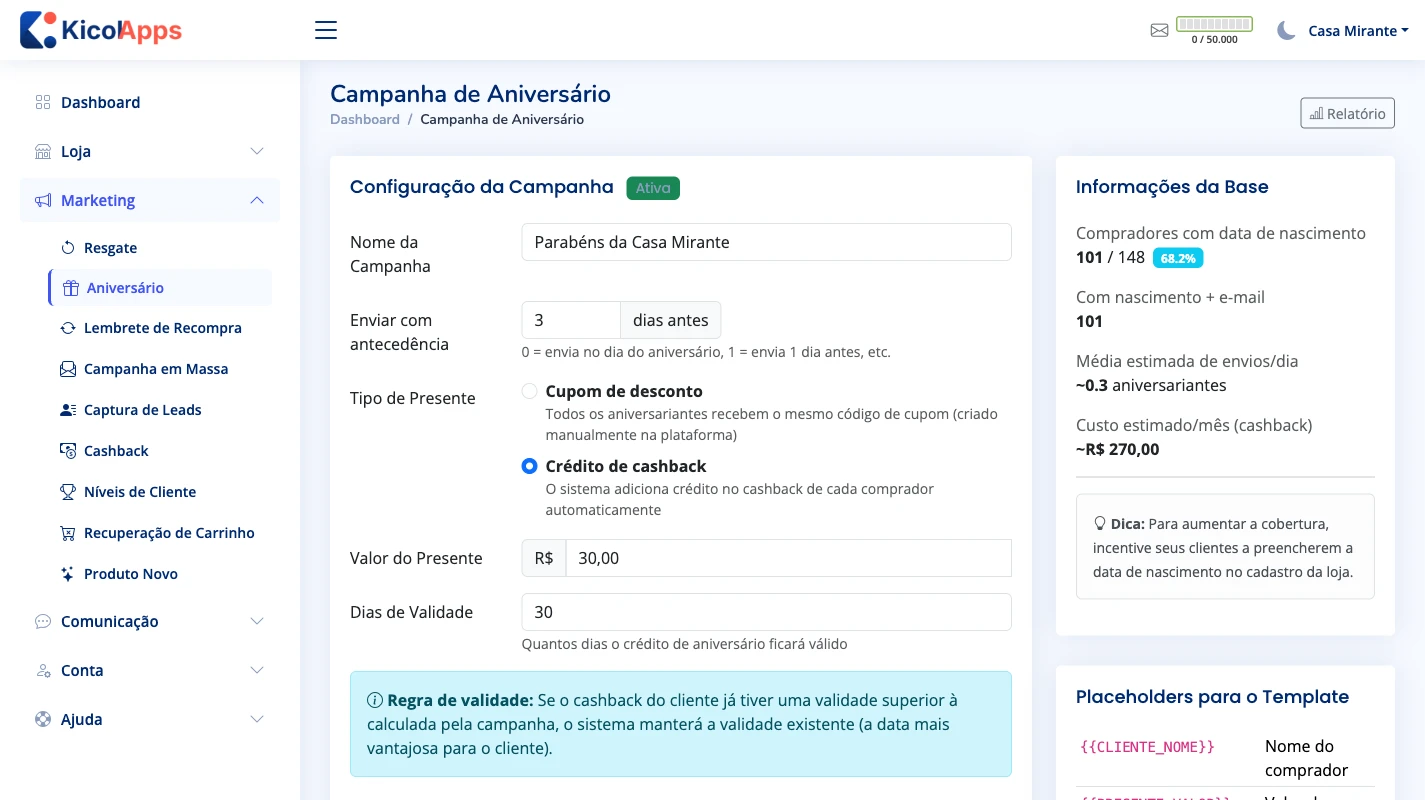Follow the Dashboard breadcrumb link
1425x800 pixels.
(x=365, y=119)
